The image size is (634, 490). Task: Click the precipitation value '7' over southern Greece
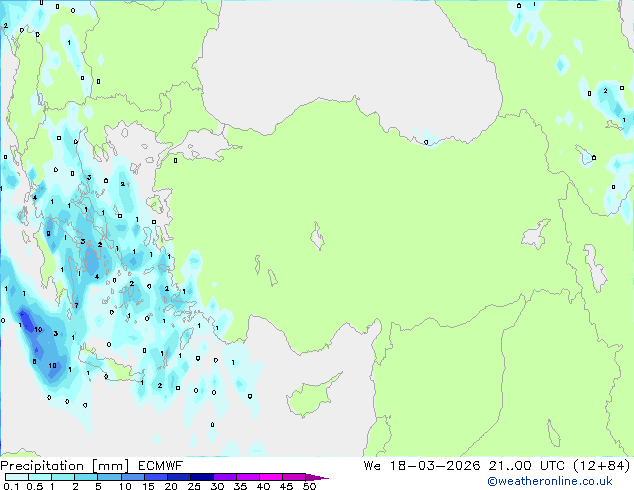pyautogui.click(x=76, y=306)
